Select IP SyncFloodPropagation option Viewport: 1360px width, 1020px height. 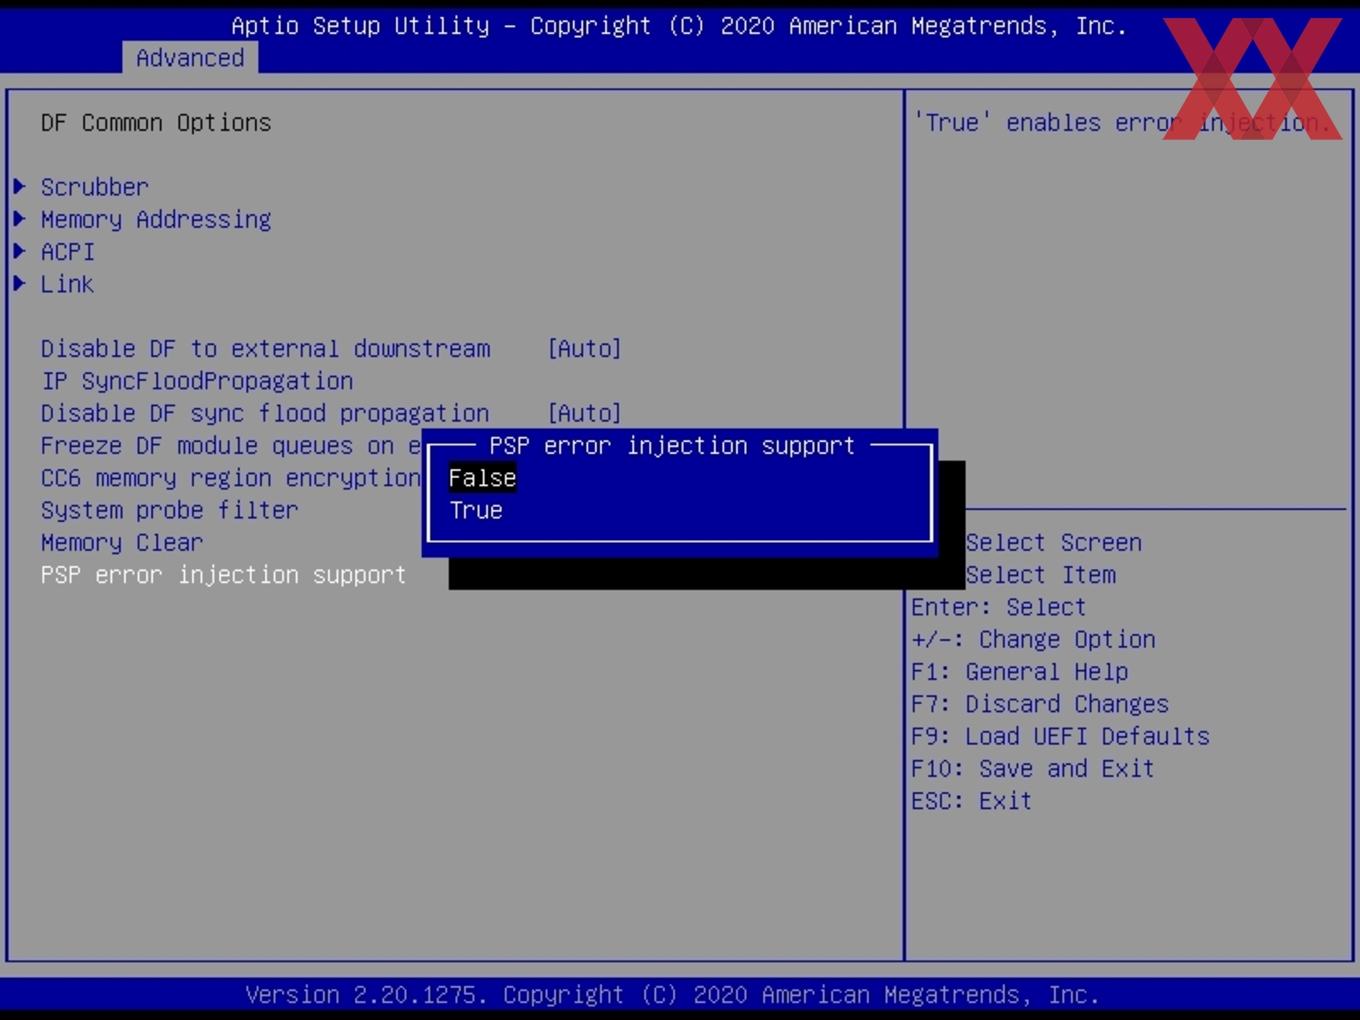coord(197,381)
